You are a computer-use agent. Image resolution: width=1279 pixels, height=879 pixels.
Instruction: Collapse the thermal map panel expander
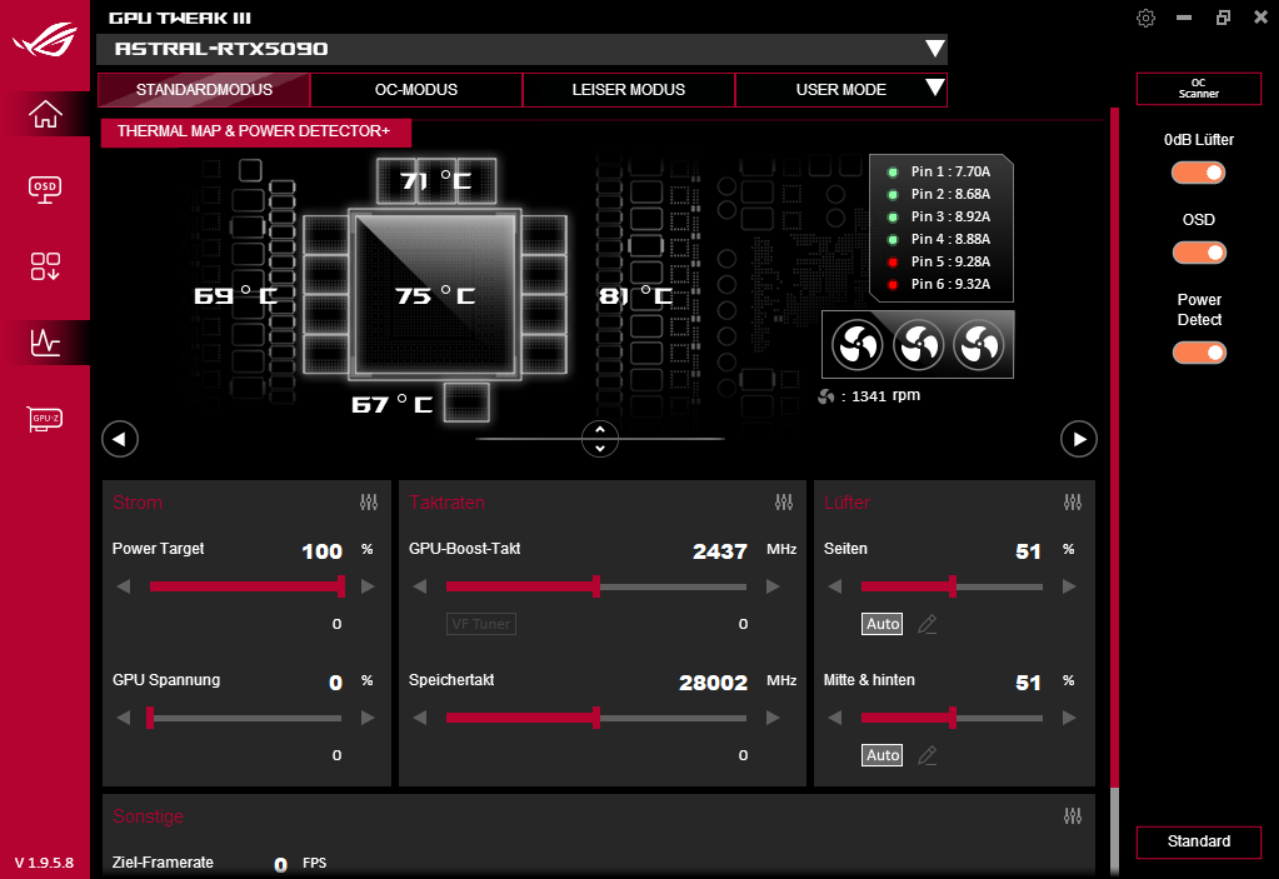[600, 438]
